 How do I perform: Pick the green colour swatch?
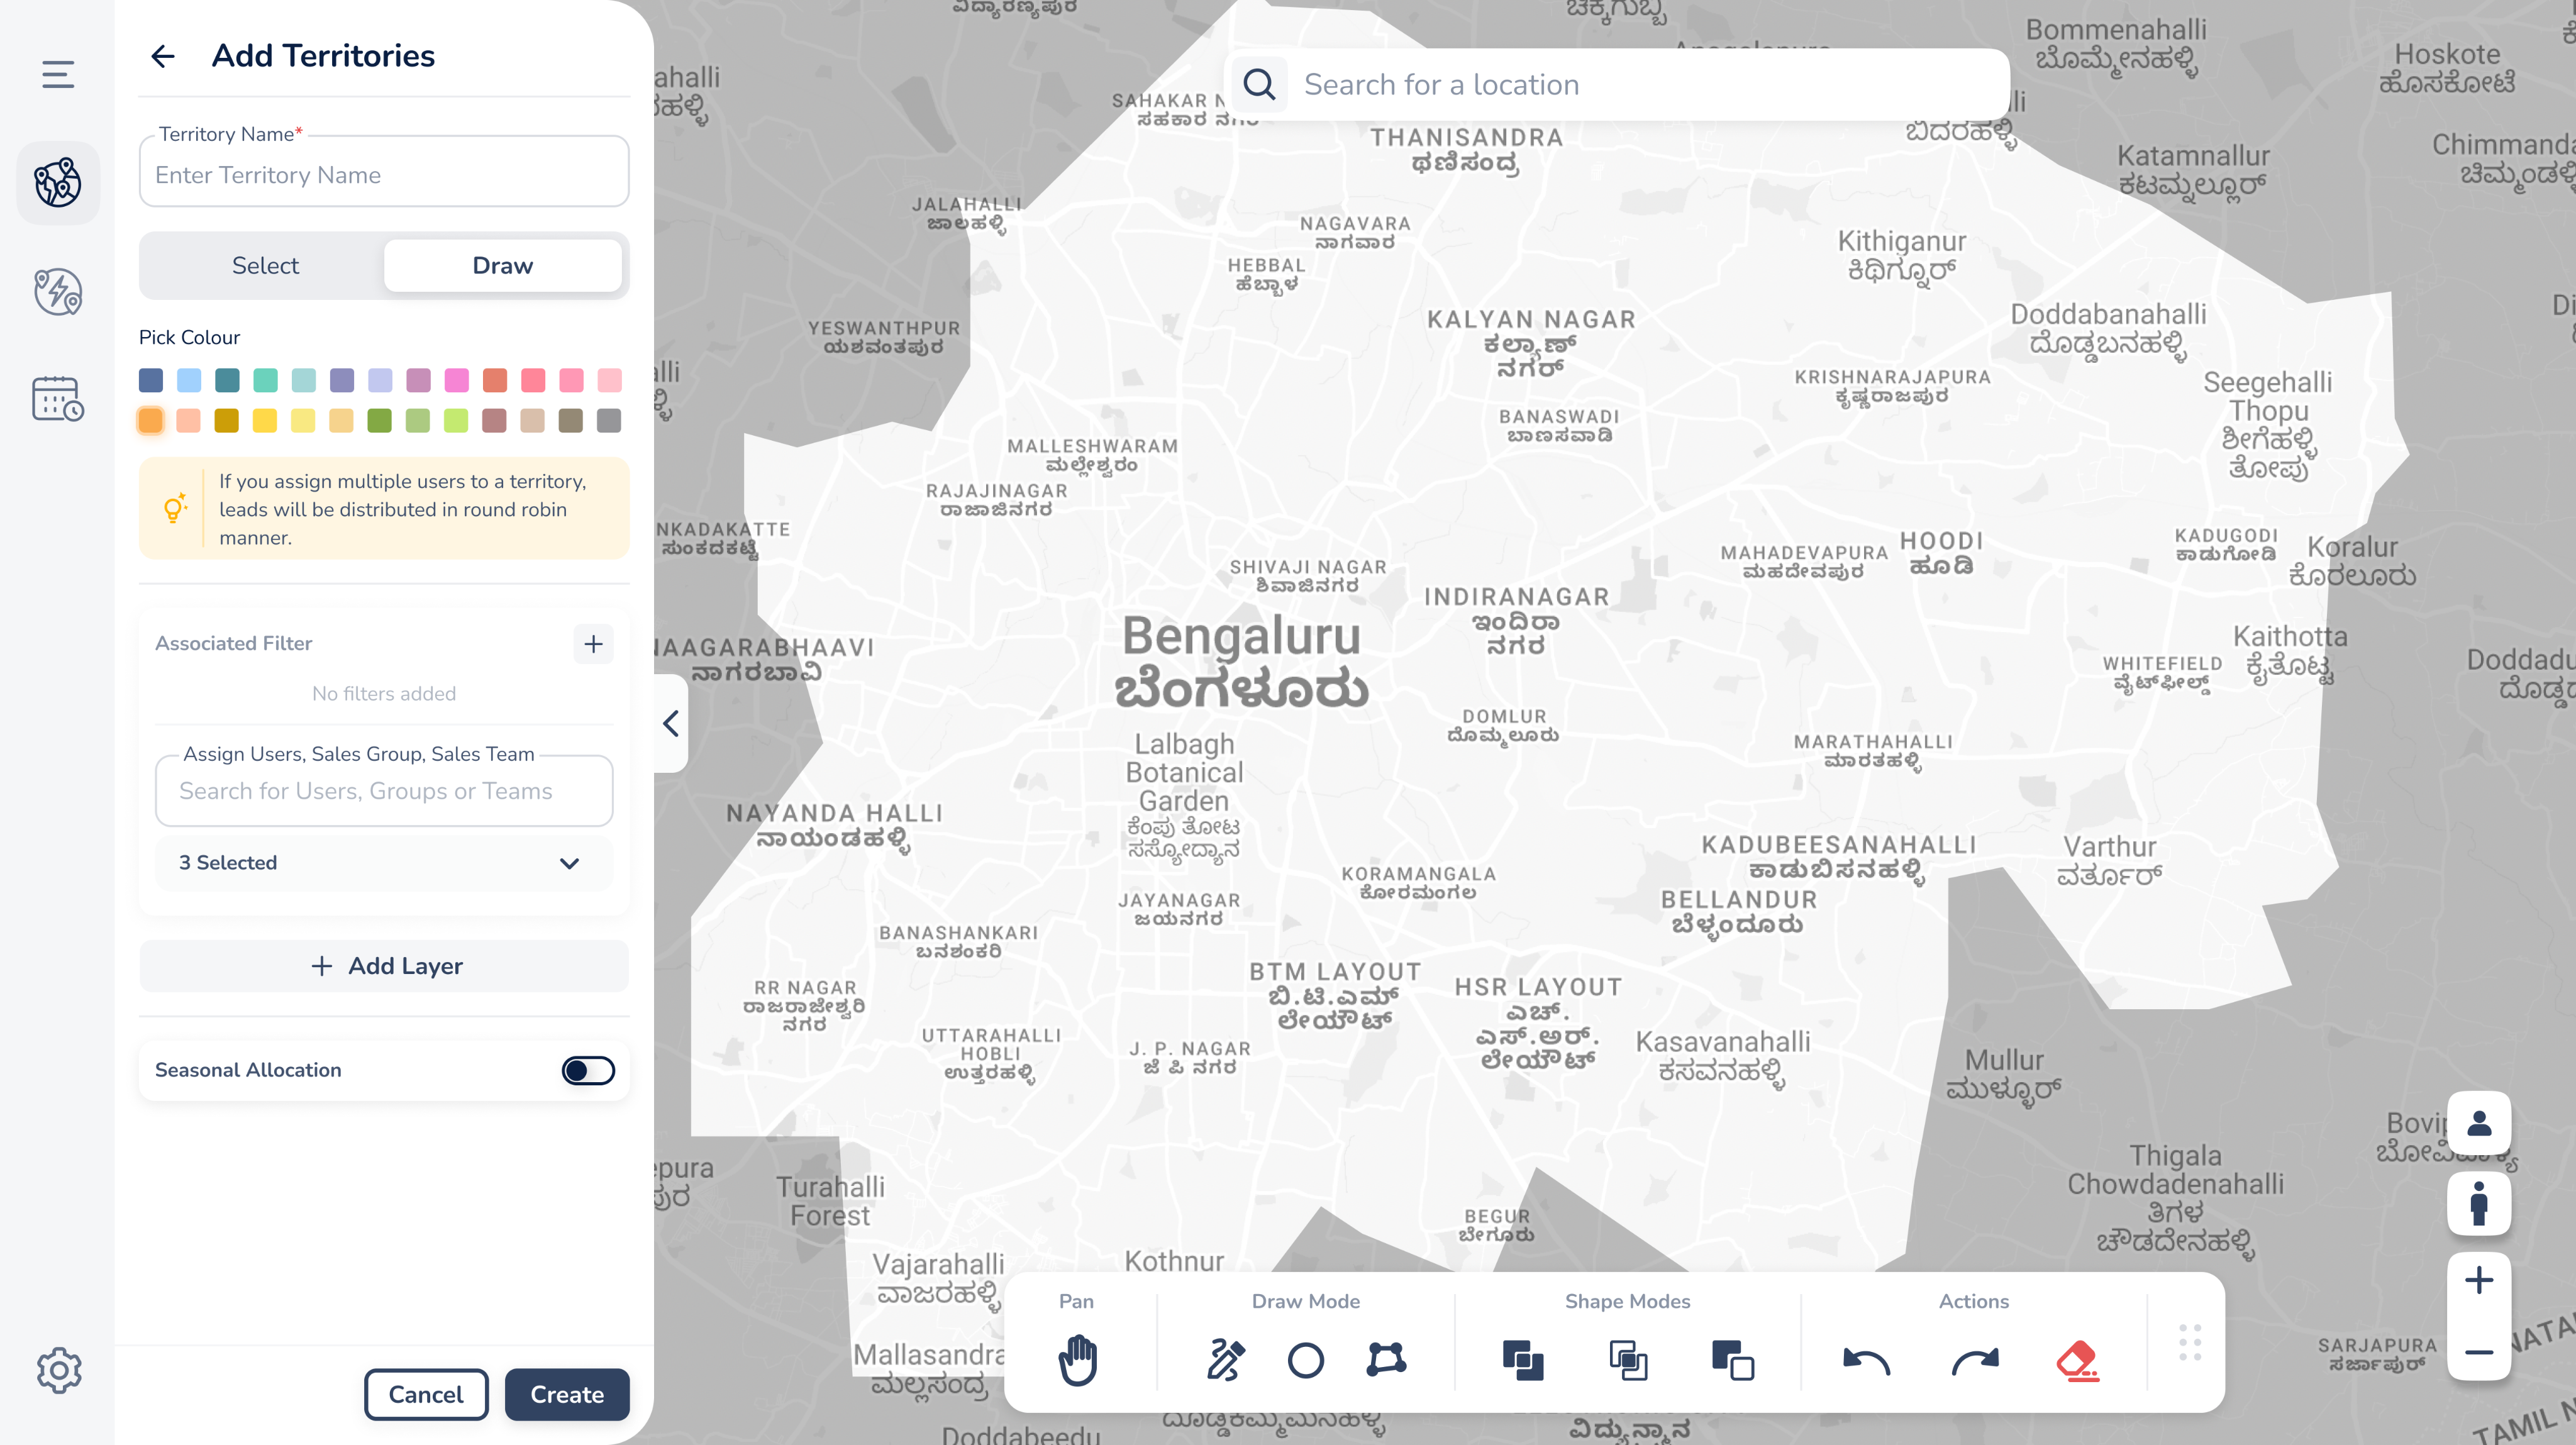pos(379,421)
